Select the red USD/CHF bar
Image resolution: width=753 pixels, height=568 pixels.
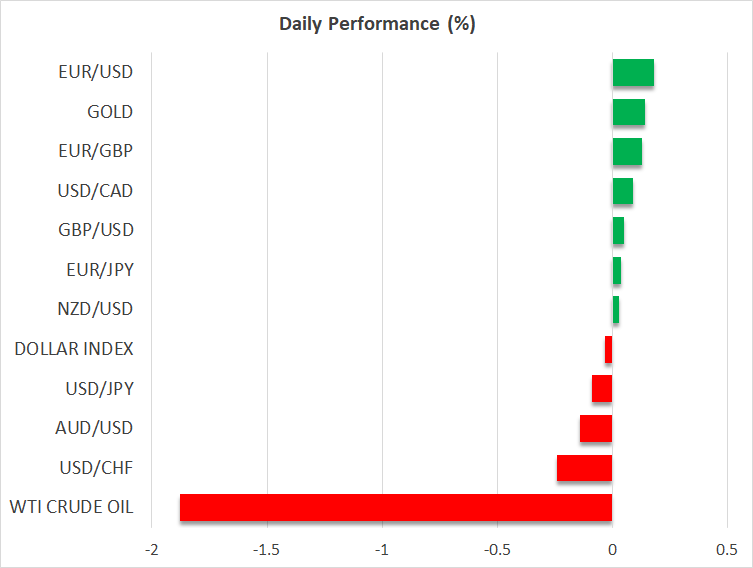coord(584,468)
